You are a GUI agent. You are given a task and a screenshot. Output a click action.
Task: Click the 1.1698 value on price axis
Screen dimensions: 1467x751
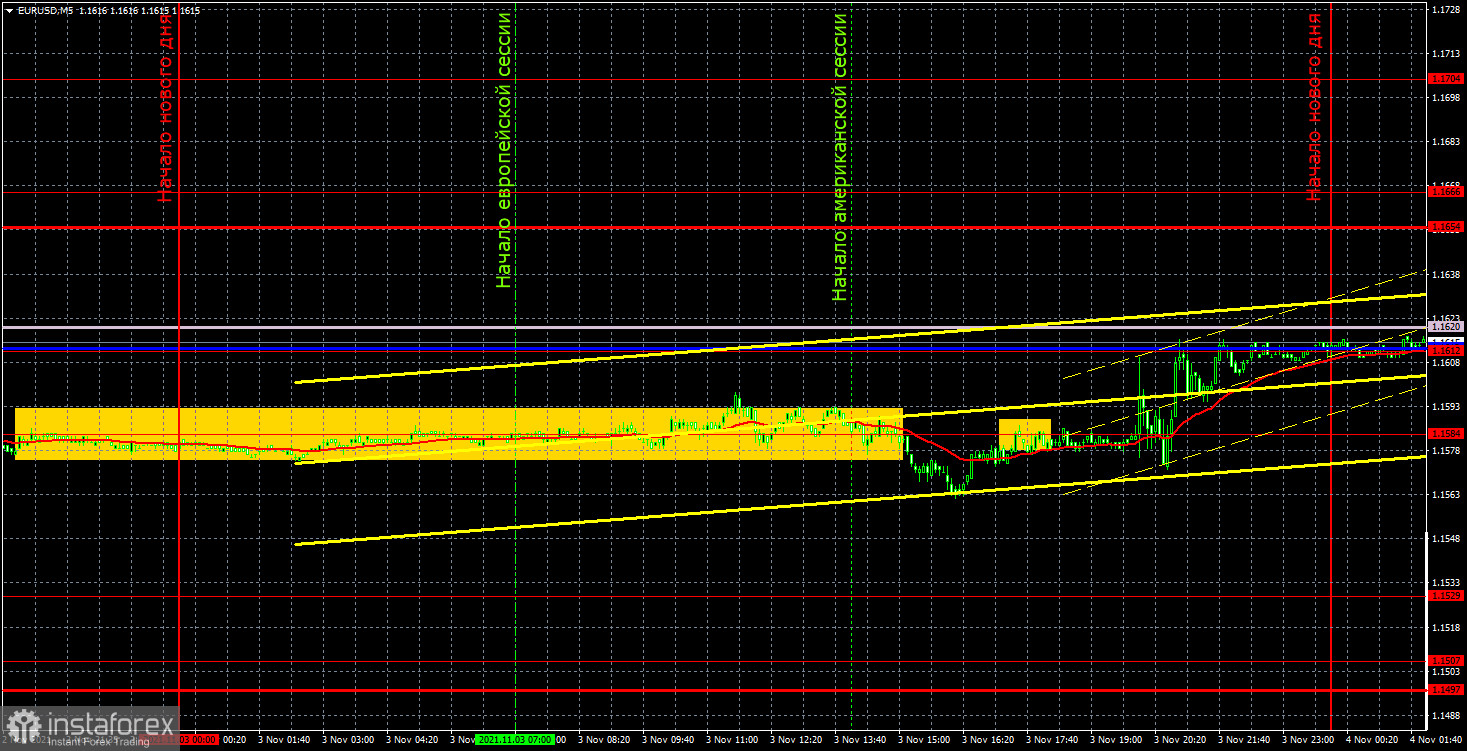click(1447, 97)
